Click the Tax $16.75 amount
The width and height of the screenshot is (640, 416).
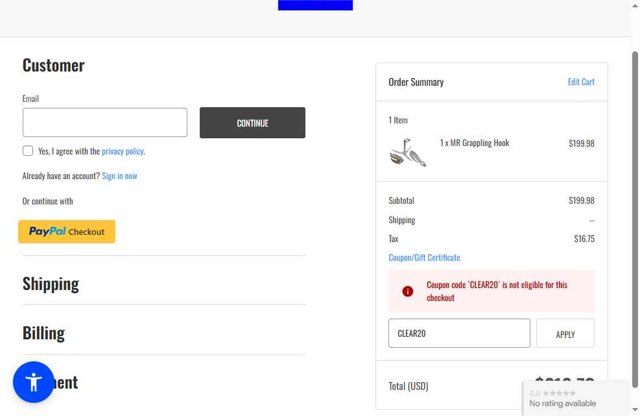(584, 239)
